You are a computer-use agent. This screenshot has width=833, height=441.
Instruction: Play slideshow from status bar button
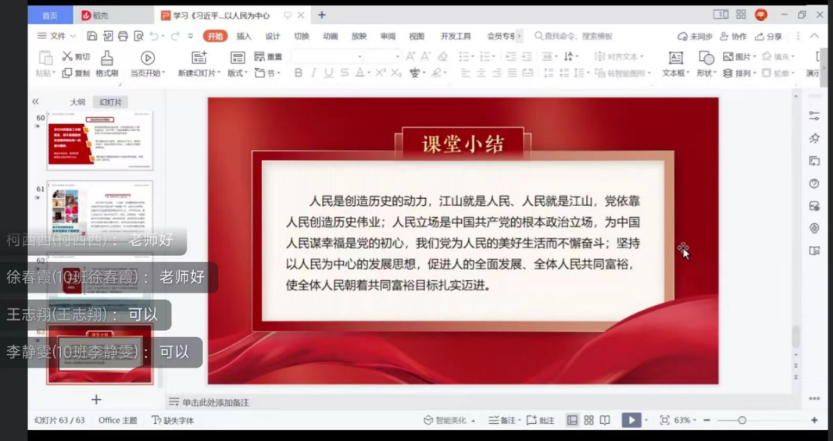point(631,420)
